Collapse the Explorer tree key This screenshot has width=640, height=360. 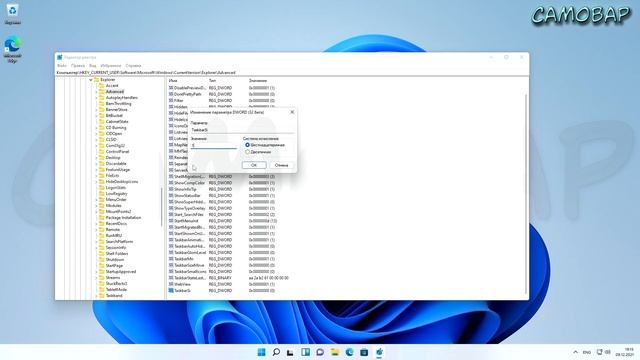click(x=91, y=80)
